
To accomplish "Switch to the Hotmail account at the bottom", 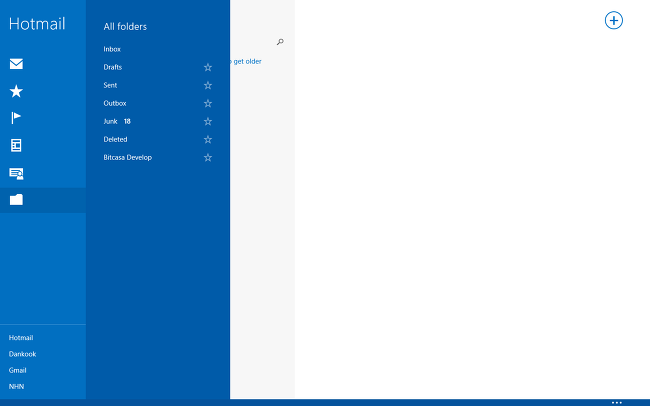I will tap(21, 338).
